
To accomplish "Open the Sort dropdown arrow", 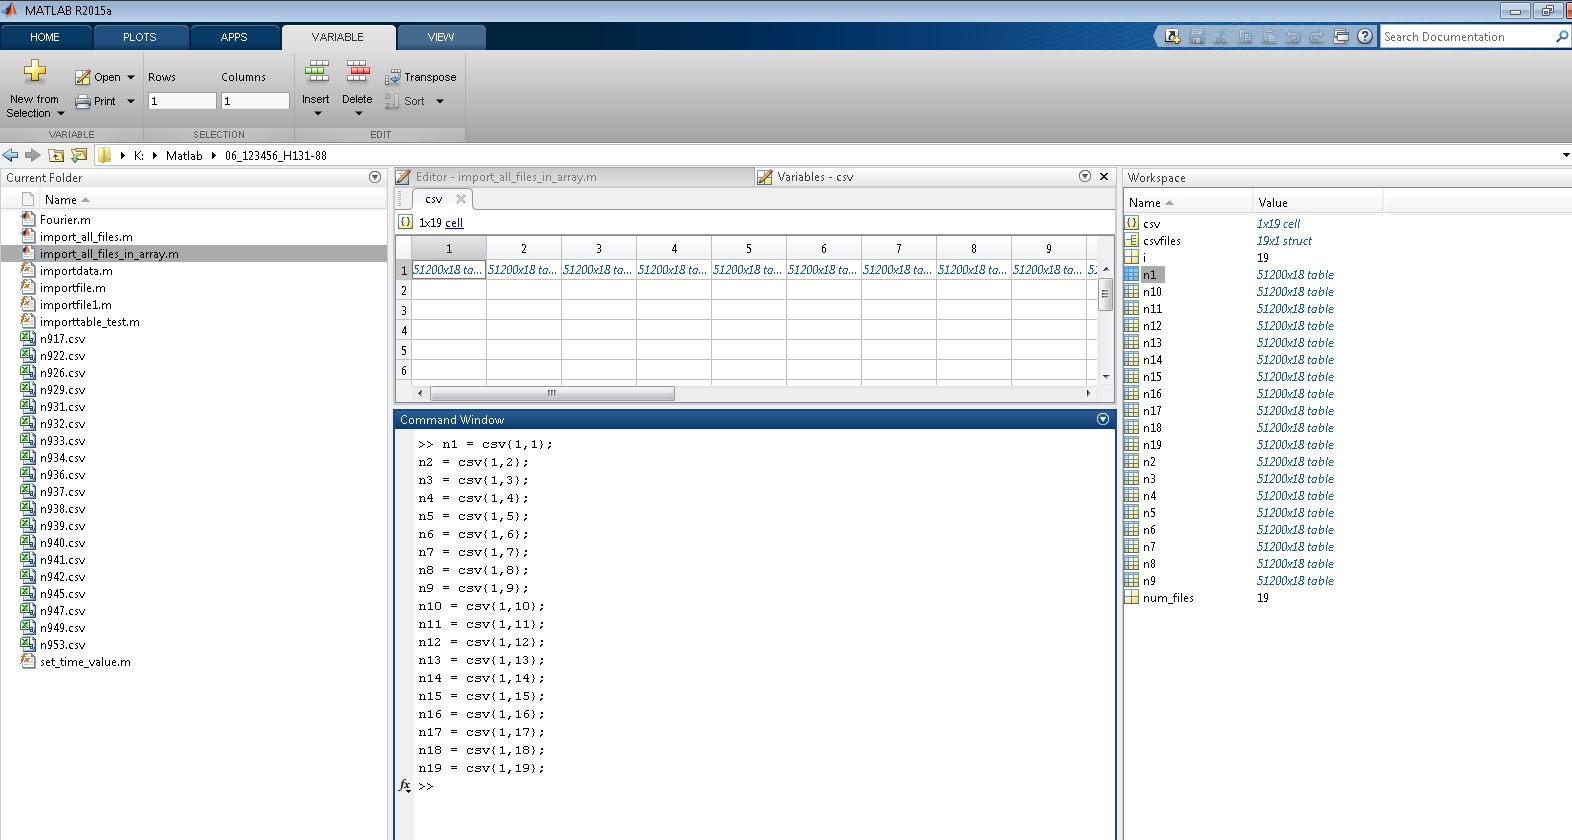I will pyautogui.click(x=440, y=101).
